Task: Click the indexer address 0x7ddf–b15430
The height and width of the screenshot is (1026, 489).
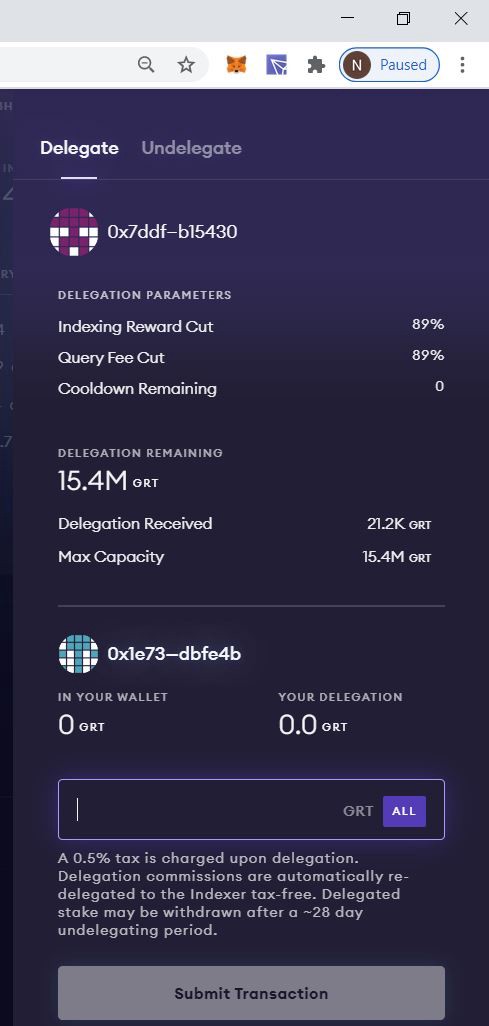Action: pyautogui.click(x=172, y=232)
